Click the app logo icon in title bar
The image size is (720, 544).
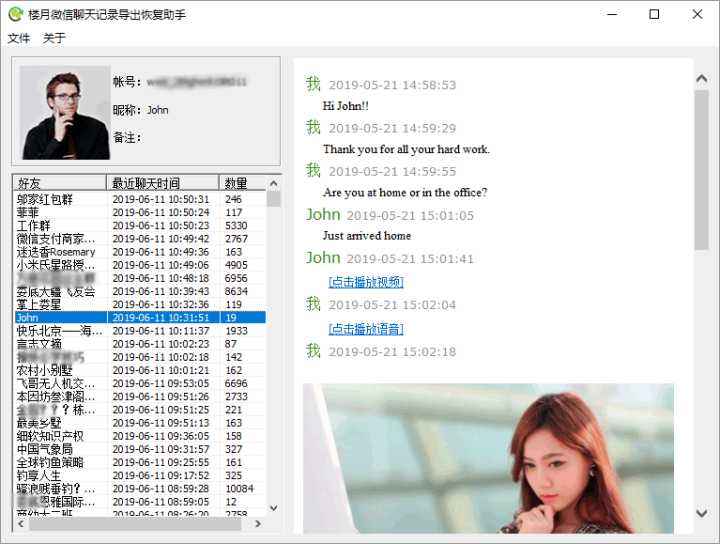pyautogui.click(x=15, y=14)
